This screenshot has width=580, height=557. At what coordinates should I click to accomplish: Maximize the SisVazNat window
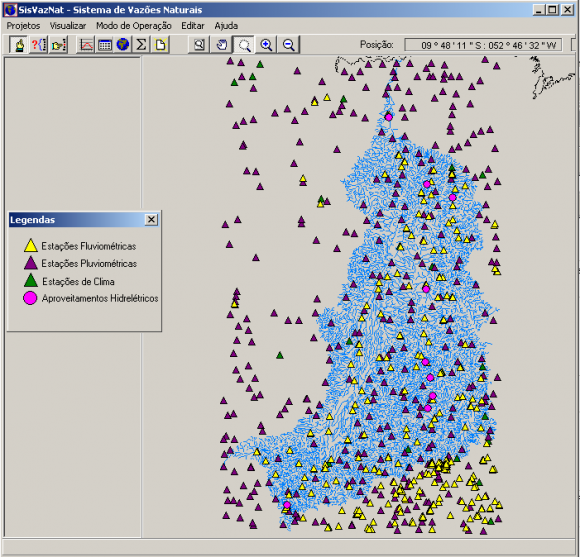553,10
